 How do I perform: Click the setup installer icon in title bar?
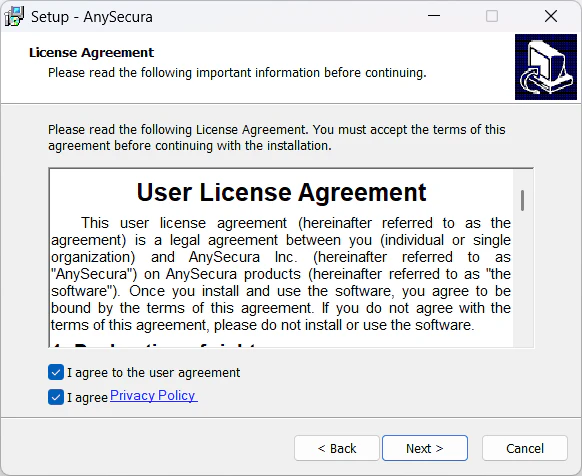(x=14, y=16)
